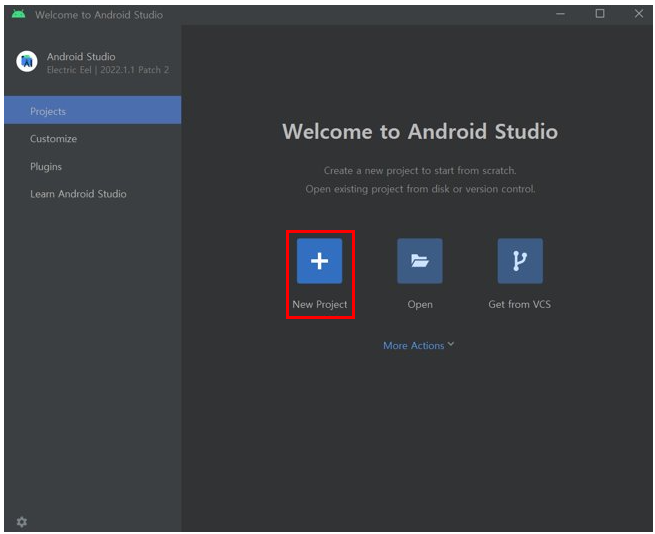Click the Android Studio name in the sidebar
655x534 pixels.
click(x=81, y=56)
